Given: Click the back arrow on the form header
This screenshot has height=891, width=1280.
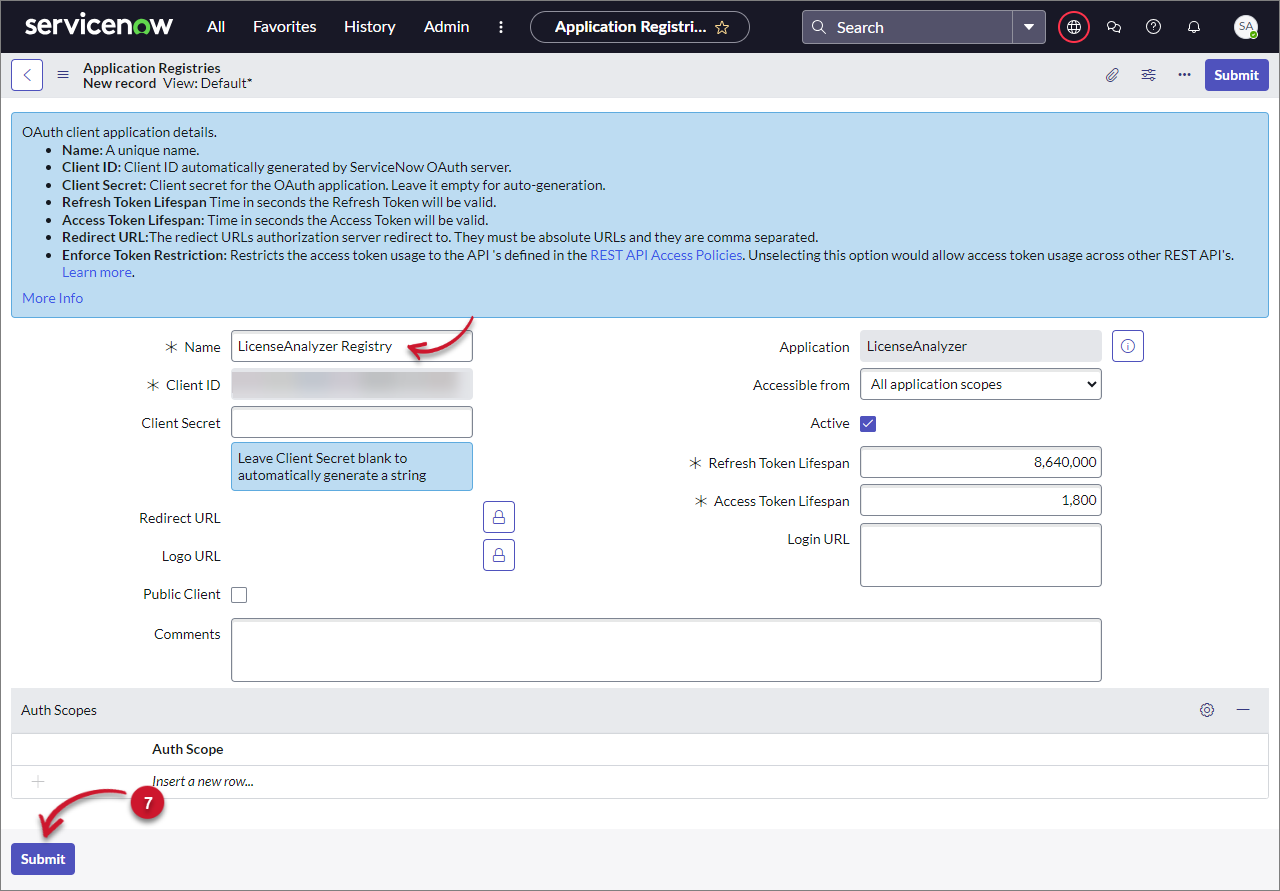Looking at the screenshot, I should coord(26,74).
